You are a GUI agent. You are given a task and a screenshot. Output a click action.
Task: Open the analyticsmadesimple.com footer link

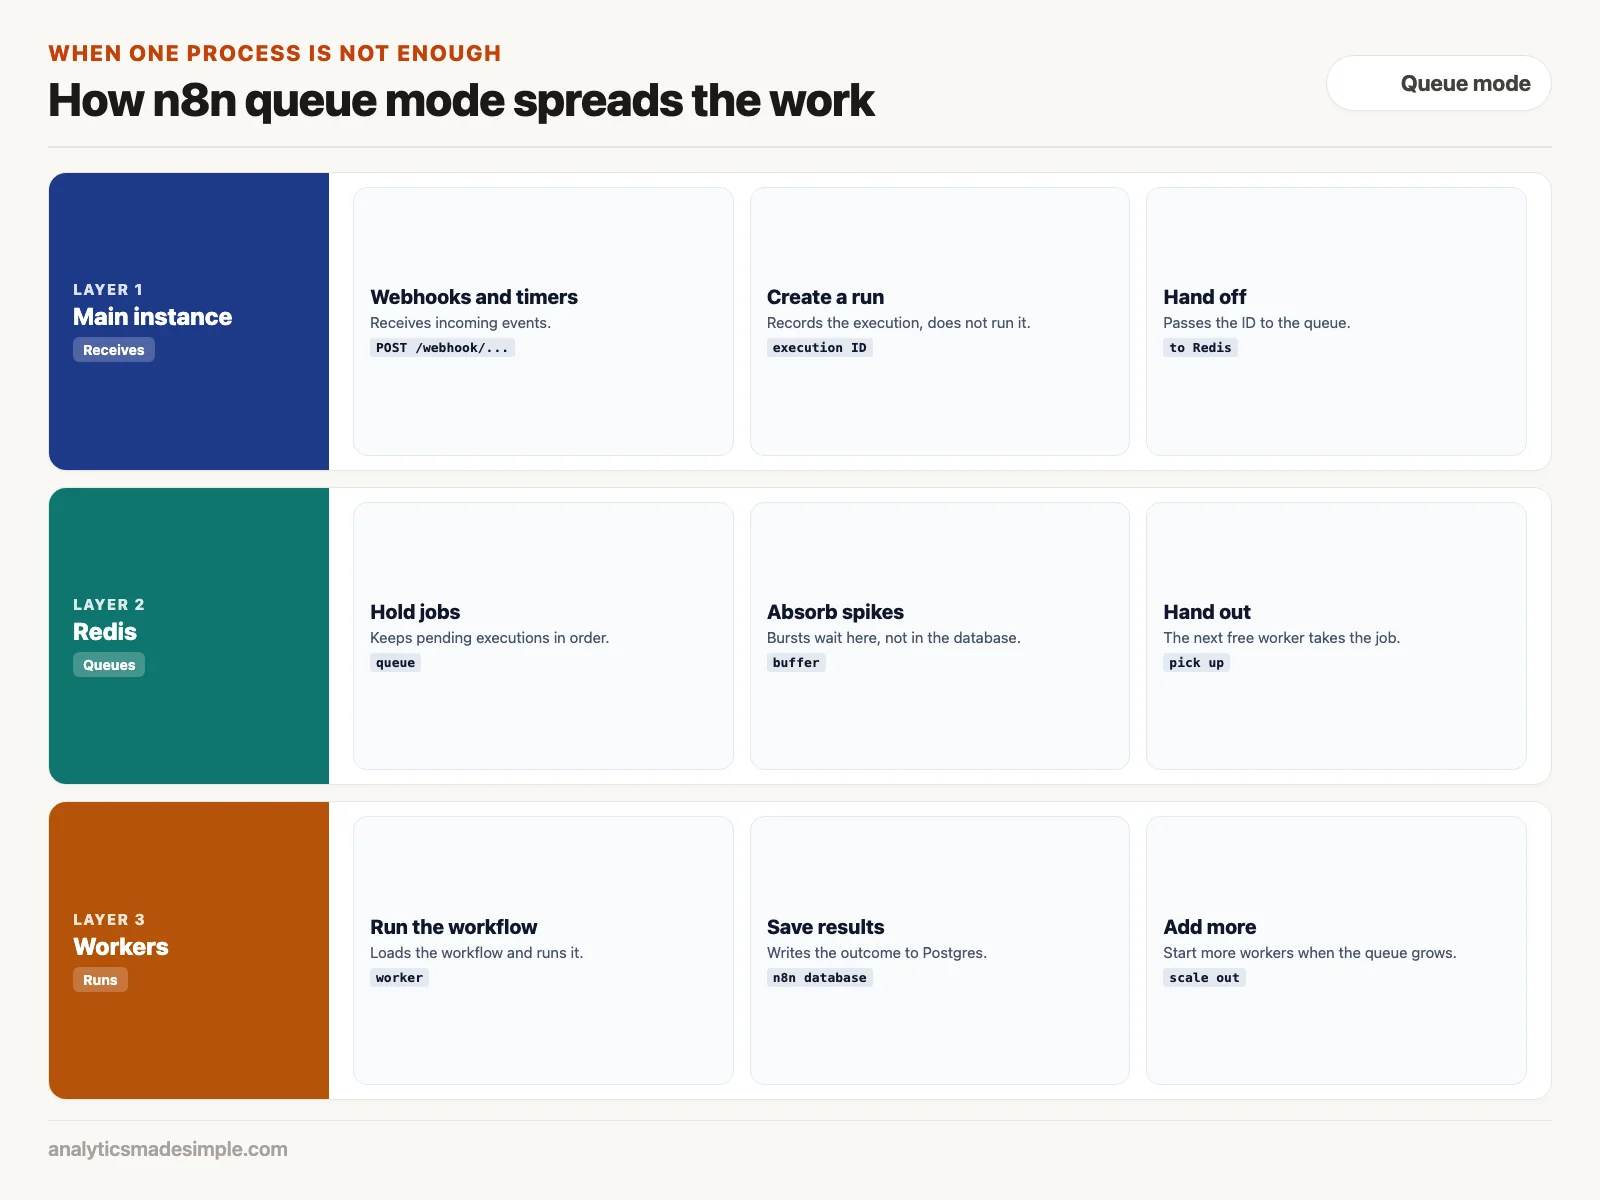pos(168,1149)
